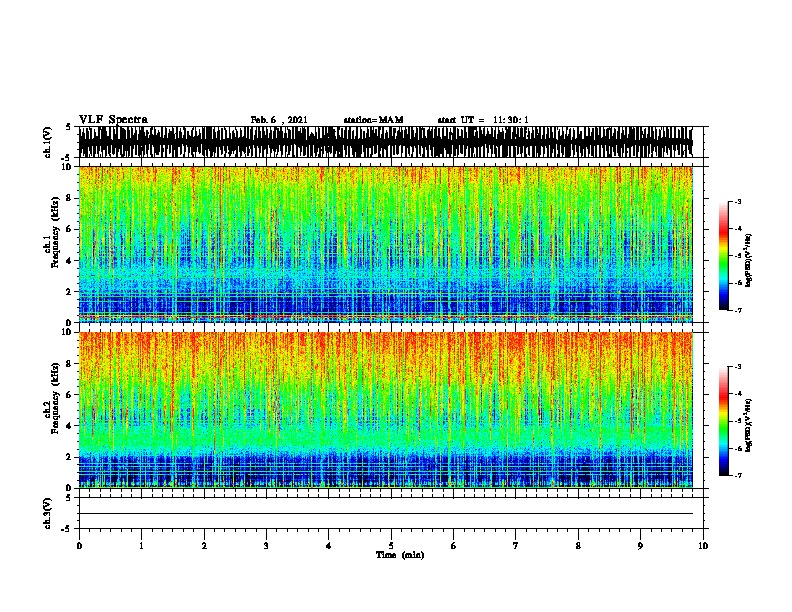The height and width of the screenshot is (612, 792).
Task: Select the ch.2 color bar log(PSD) unit label
Action: 748,425
